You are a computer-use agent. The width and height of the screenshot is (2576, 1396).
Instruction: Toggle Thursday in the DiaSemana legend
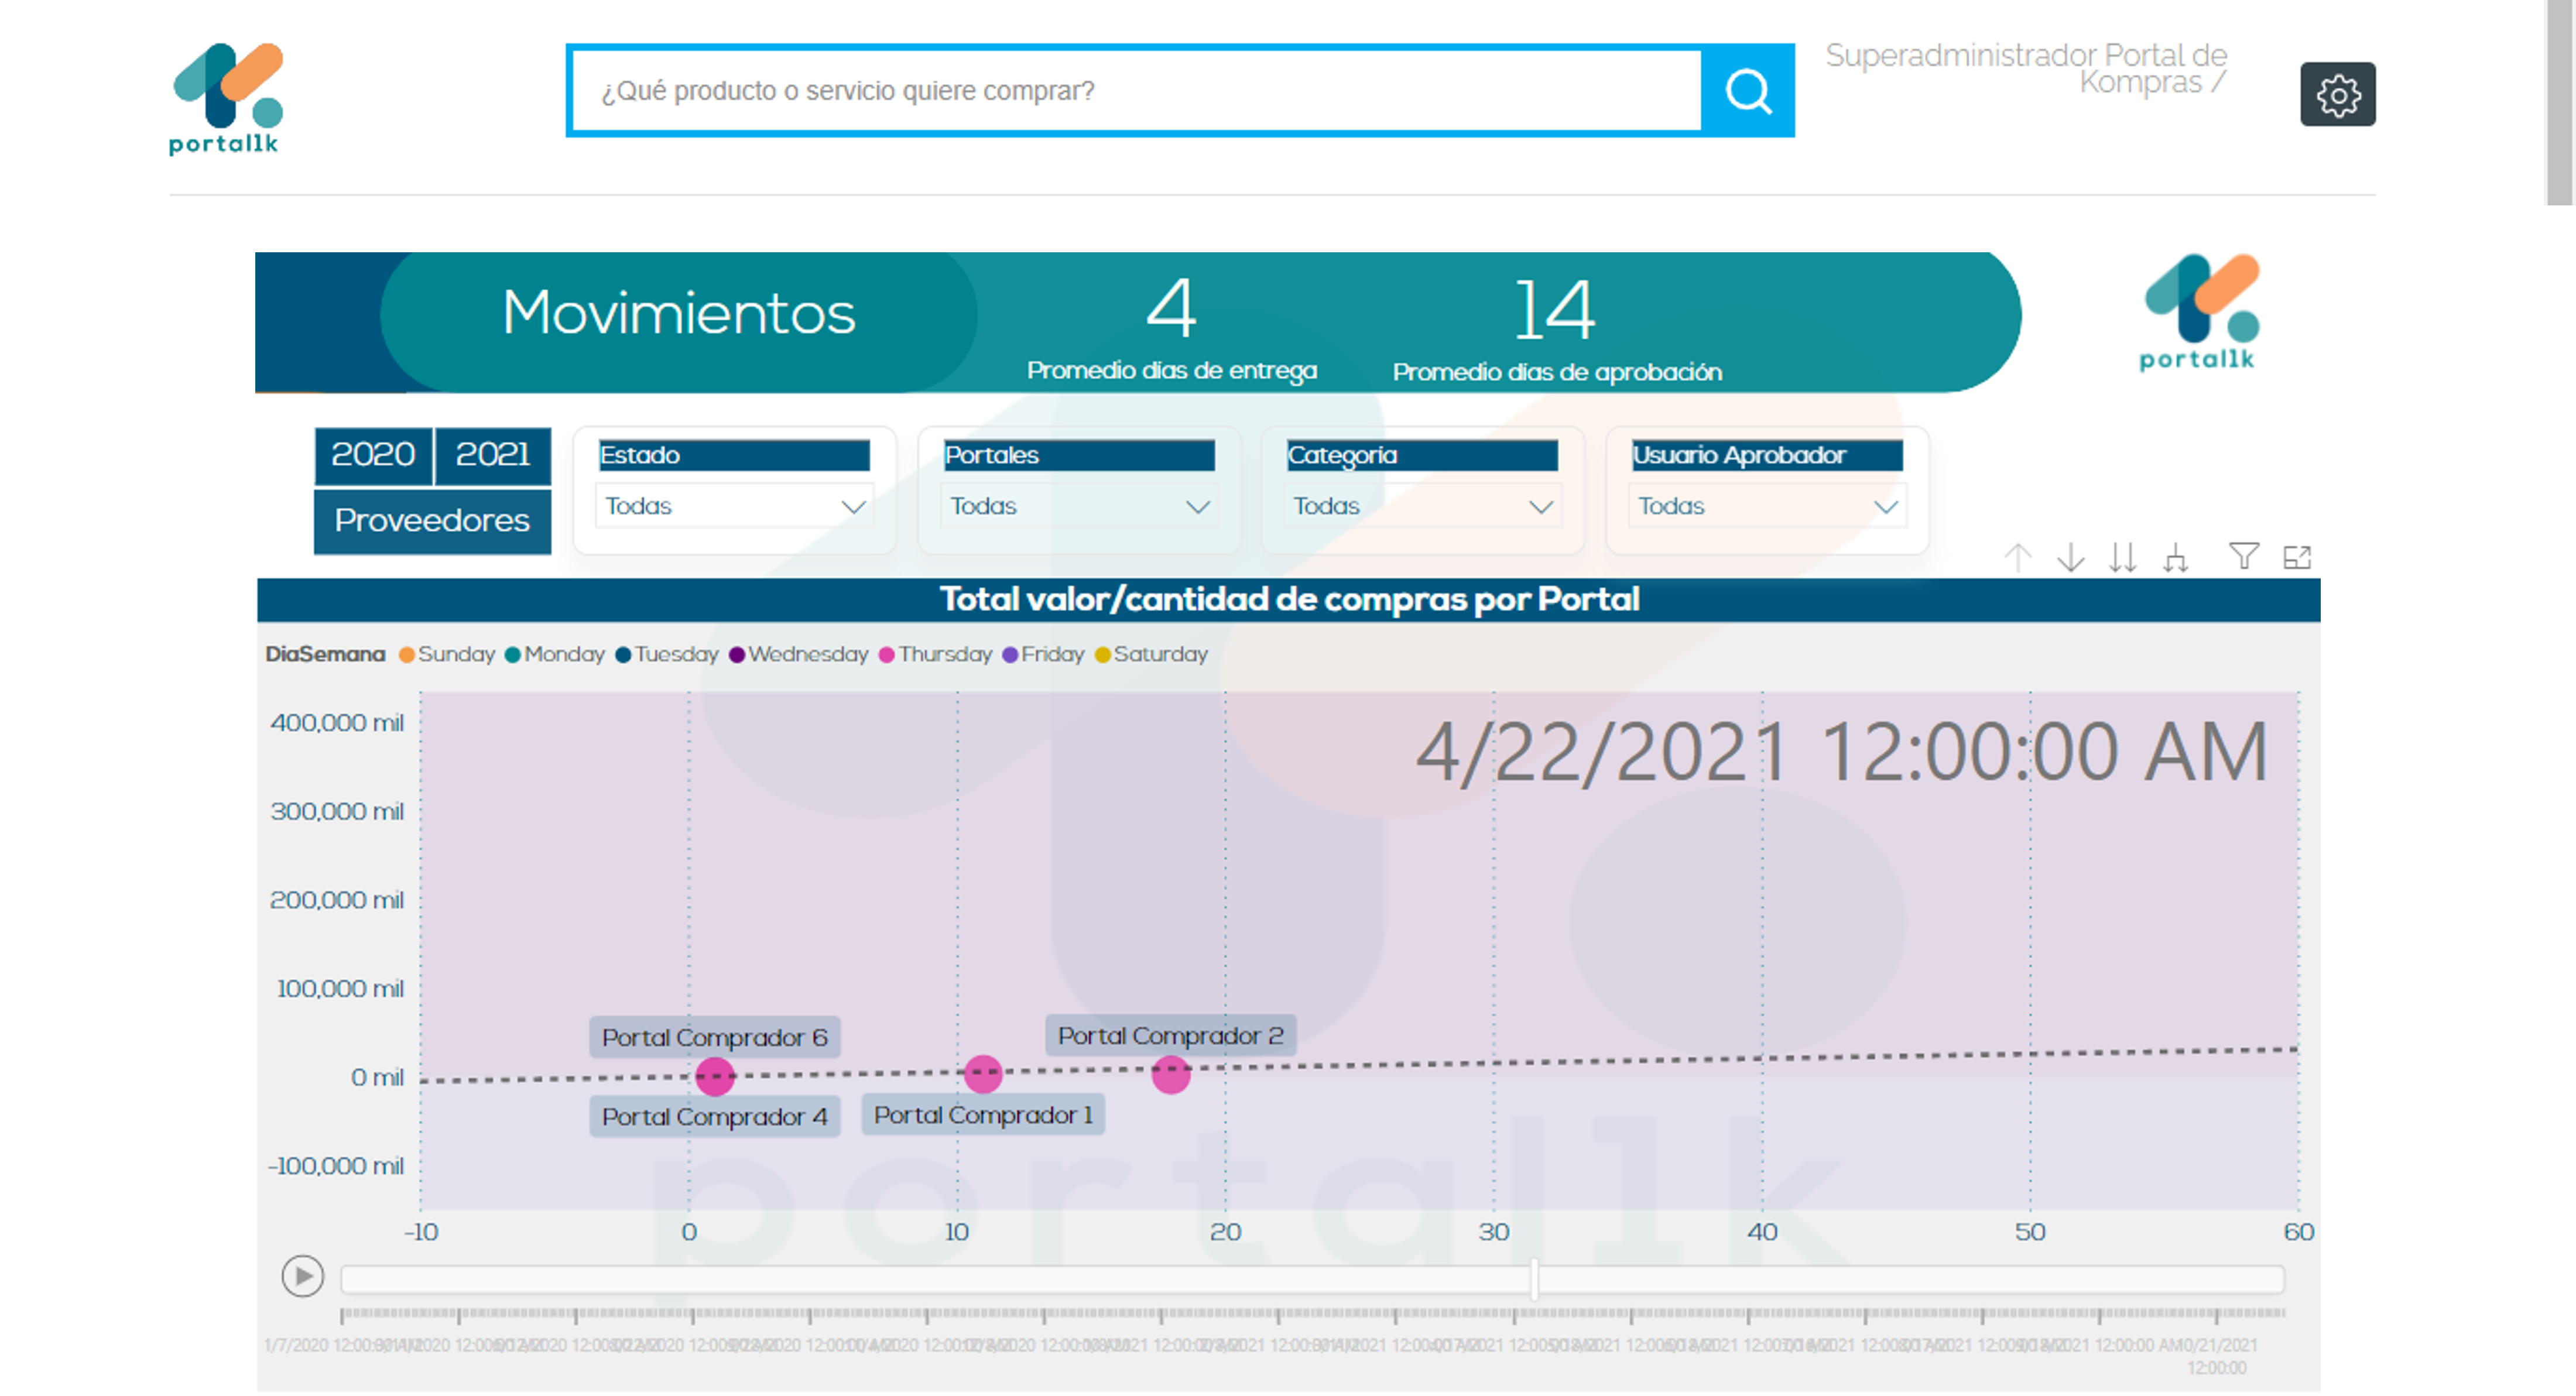tap(936, 654)
